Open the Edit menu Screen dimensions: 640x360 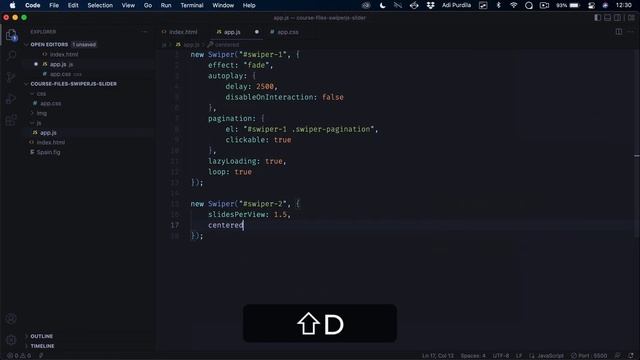click(x=73, y=5)
